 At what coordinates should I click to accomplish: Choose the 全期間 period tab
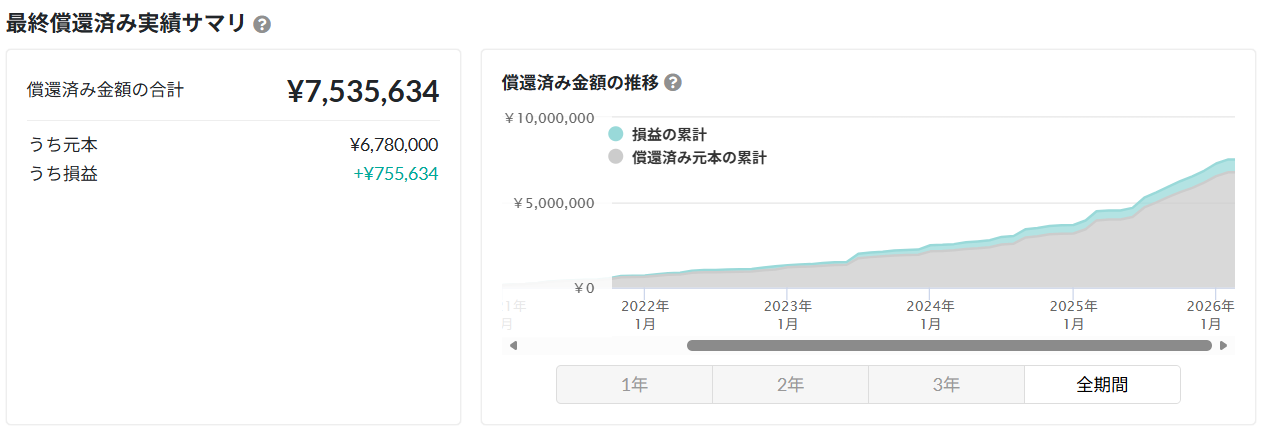click(1102, 384)
